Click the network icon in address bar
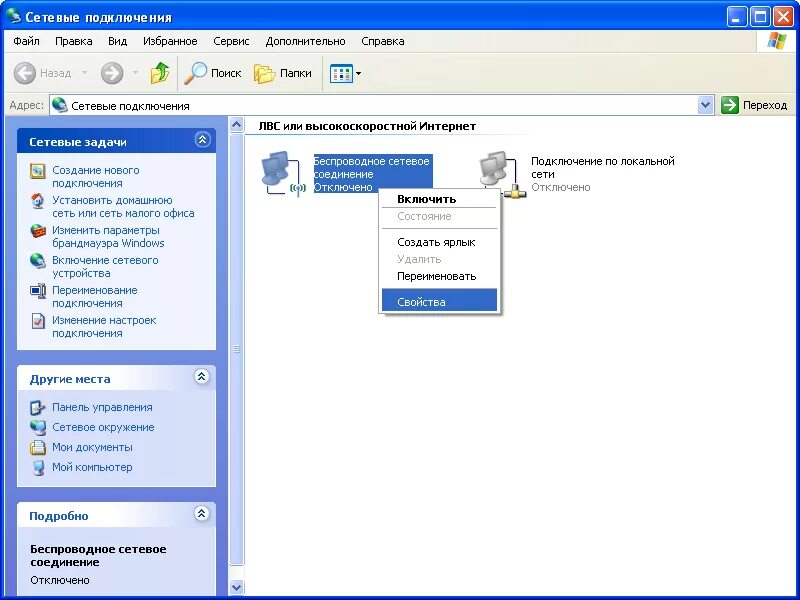800x600 pixels. tap(60, 105)
